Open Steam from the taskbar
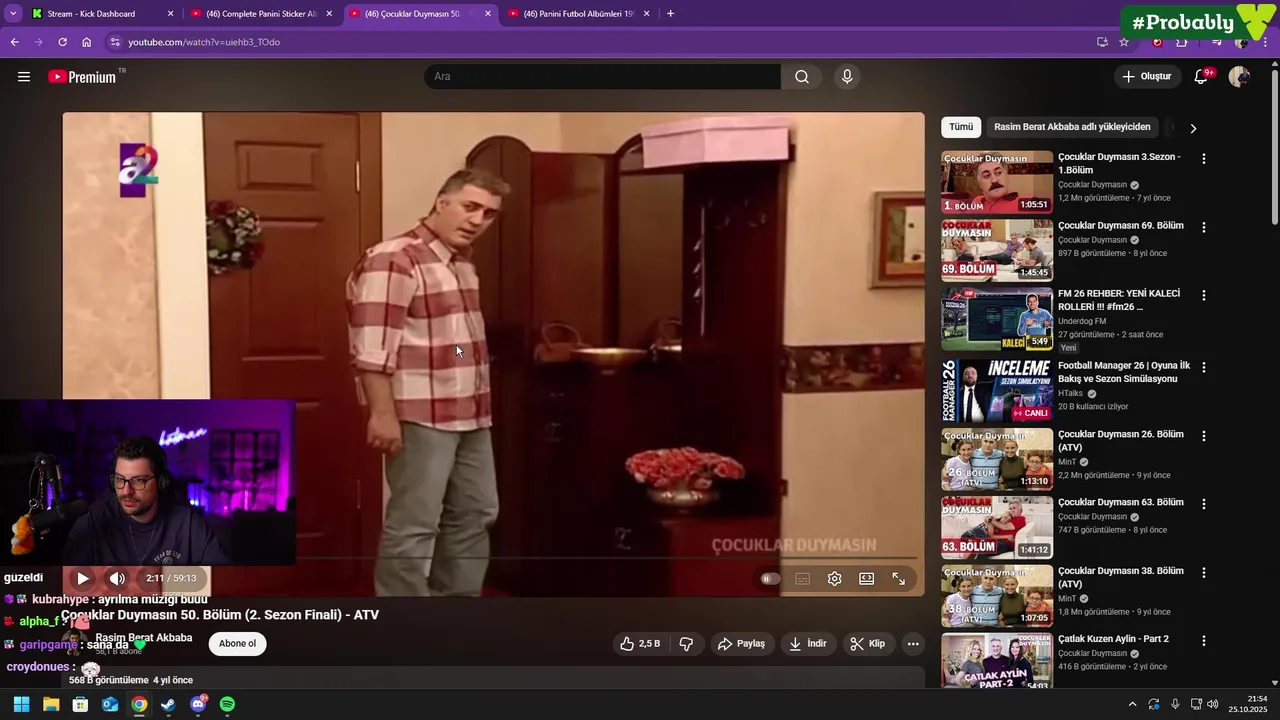 click(168, 704)
